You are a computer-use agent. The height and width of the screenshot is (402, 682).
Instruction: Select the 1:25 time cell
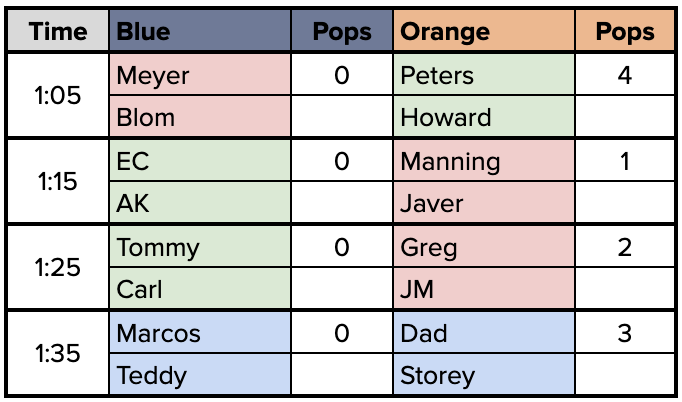point(58,267)
